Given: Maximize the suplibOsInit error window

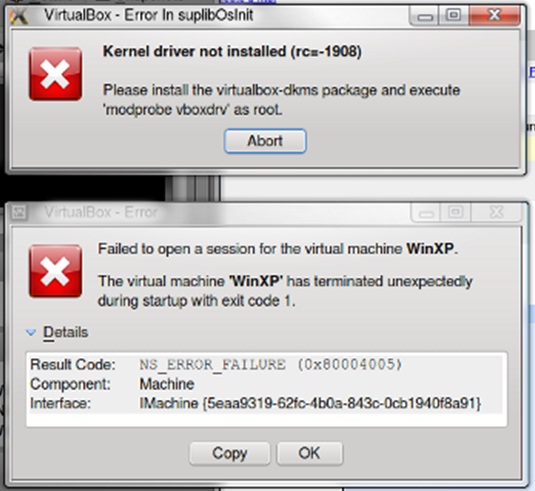Looking at the screenshot, I should point(454,16).
